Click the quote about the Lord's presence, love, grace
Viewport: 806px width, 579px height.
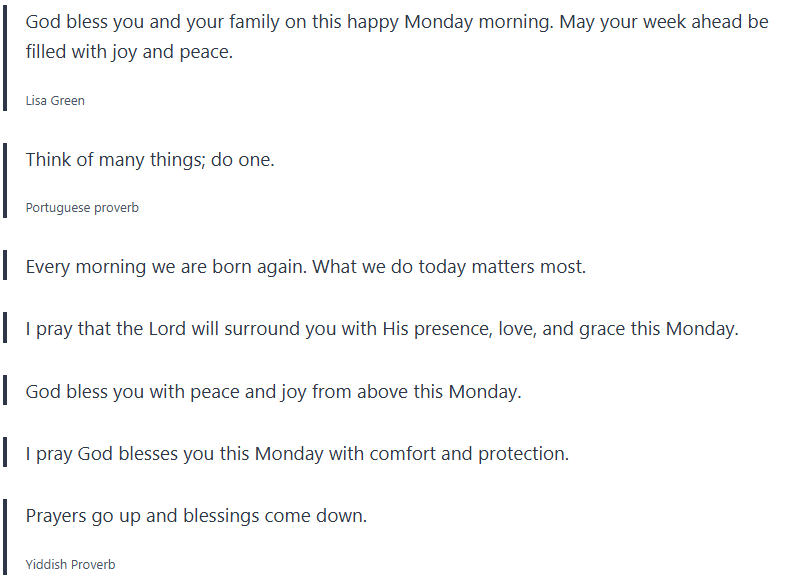coord(382,329)
